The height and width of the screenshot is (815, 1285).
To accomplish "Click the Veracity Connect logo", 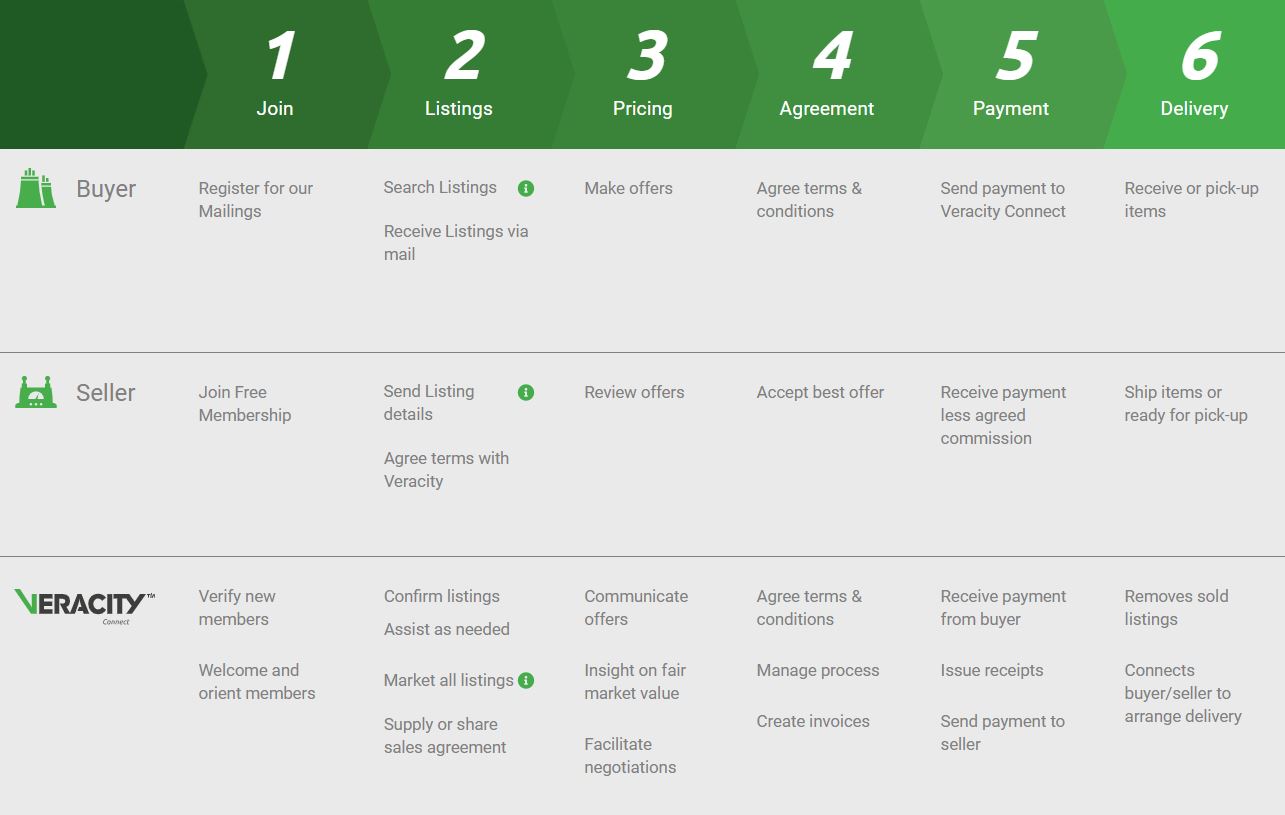I will (85, 604).
